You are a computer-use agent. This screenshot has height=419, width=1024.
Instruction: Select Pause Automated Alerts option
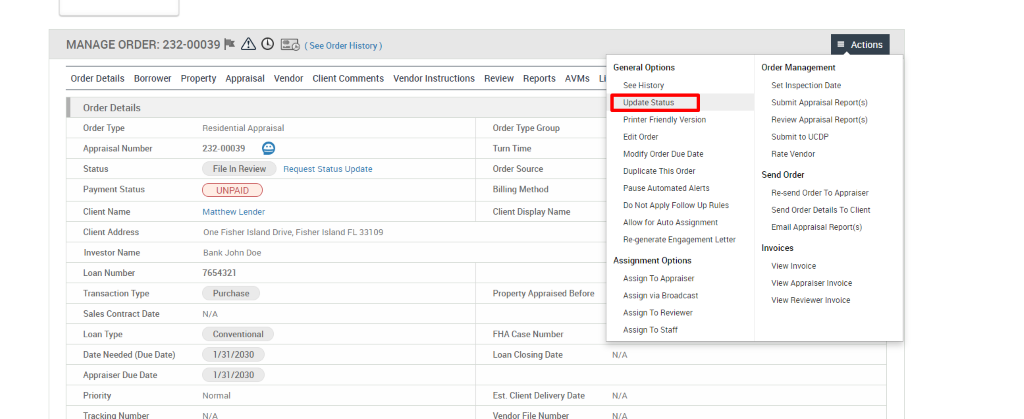[666, 188]
